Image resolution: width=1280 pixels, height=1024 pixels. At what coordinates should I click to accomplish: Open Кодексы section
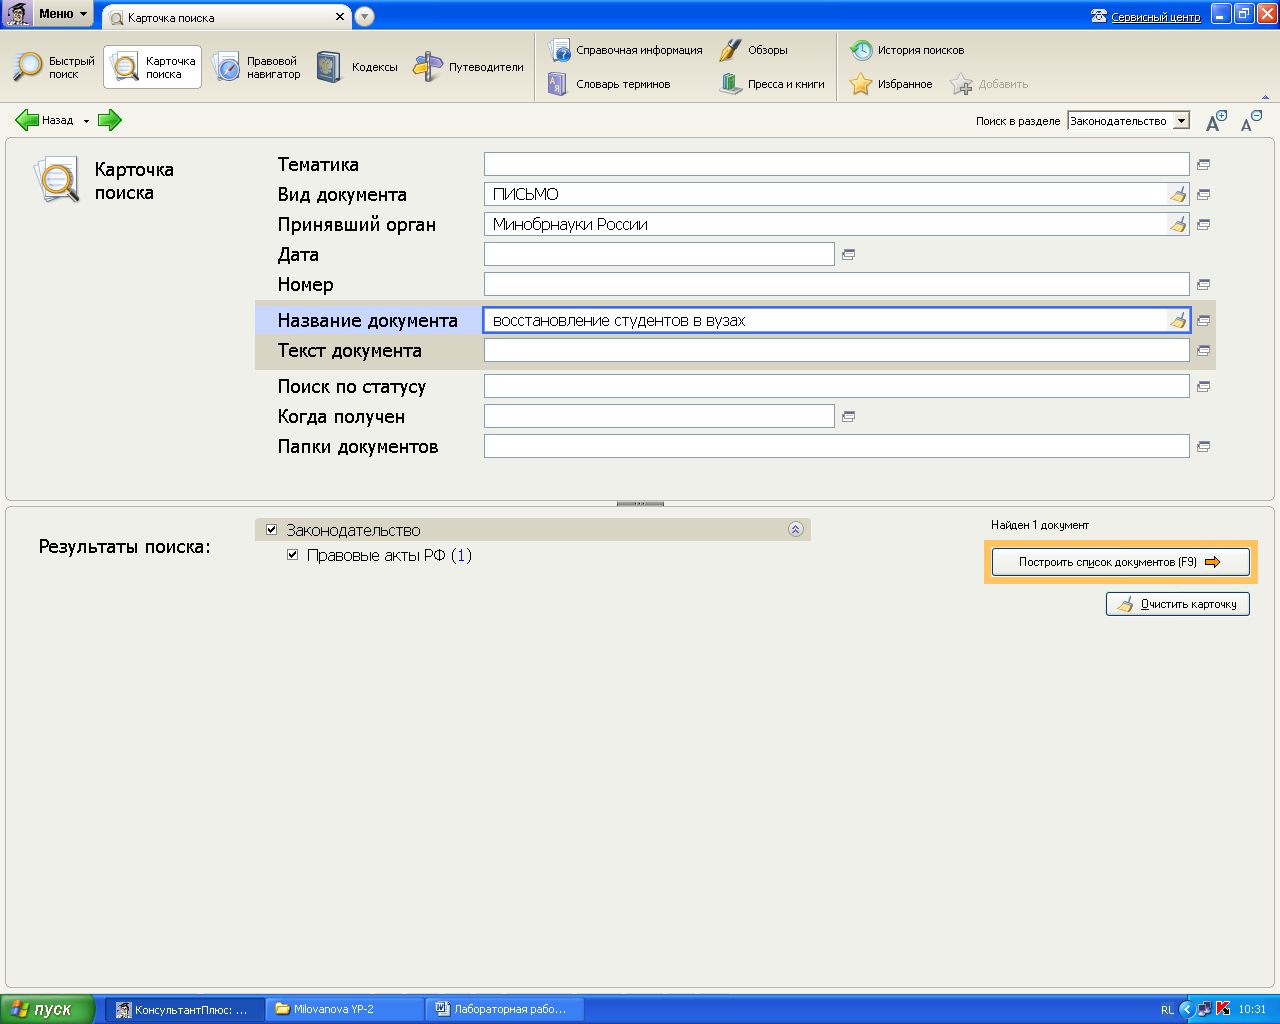[357, 67]
